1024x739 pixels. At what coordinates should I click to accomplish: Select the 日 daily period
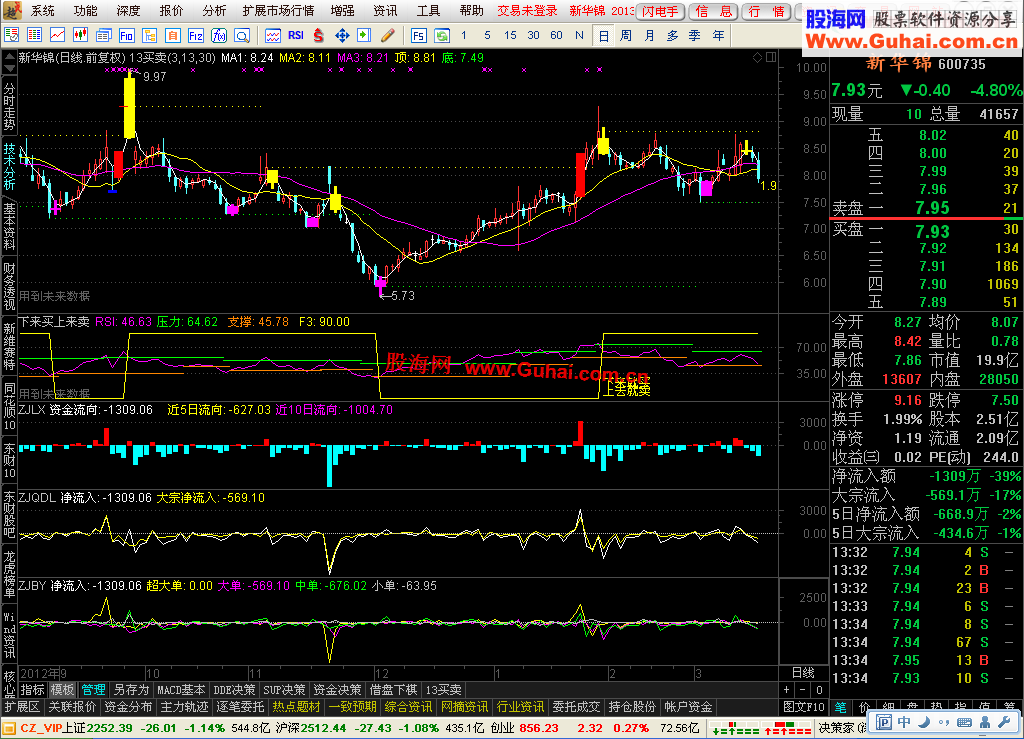(603, 36)
